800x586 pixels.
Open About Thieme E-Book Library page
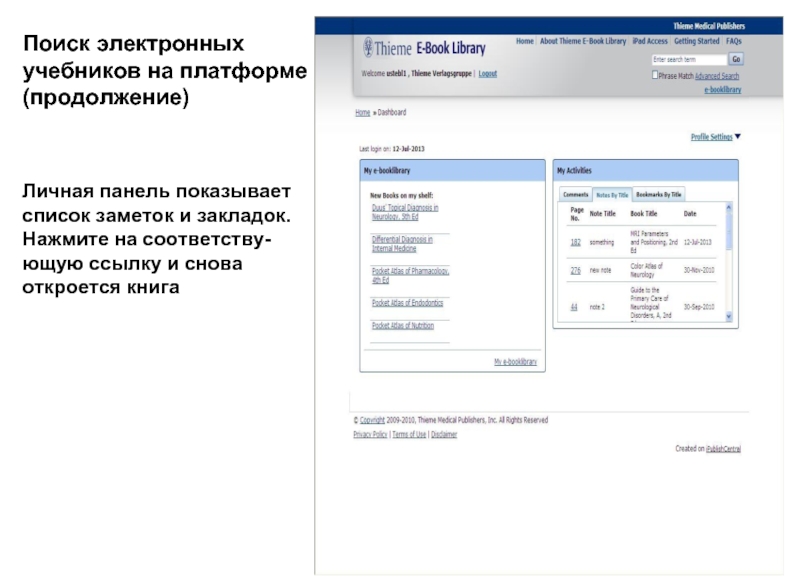click(583, 41)
